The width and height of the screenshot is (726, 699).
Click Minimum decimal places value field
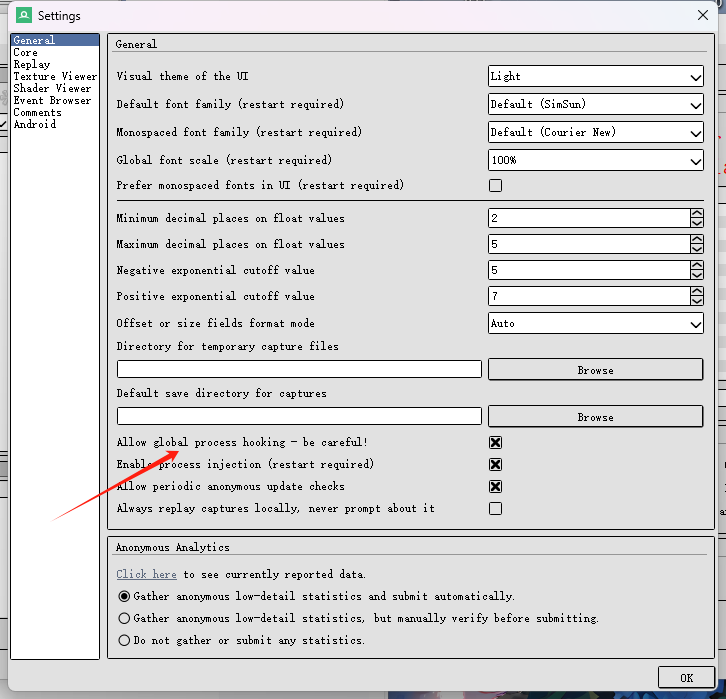pos(589,218)
